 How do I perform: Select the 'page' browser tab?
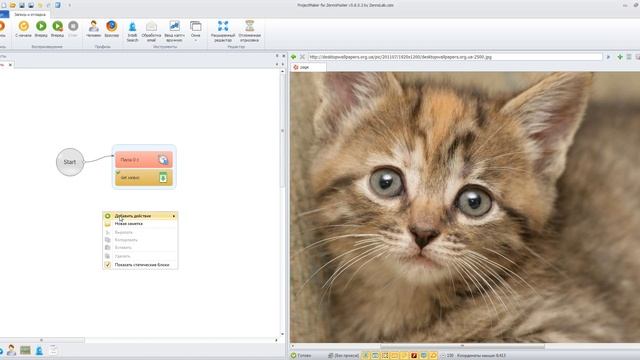click(x=308, y=67)
